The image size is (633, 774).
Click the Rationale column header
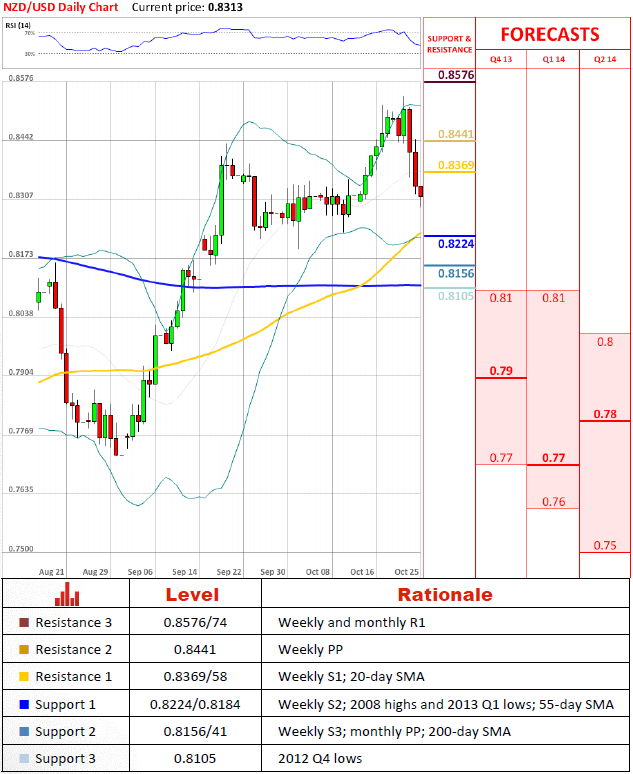tap(445, 595)
